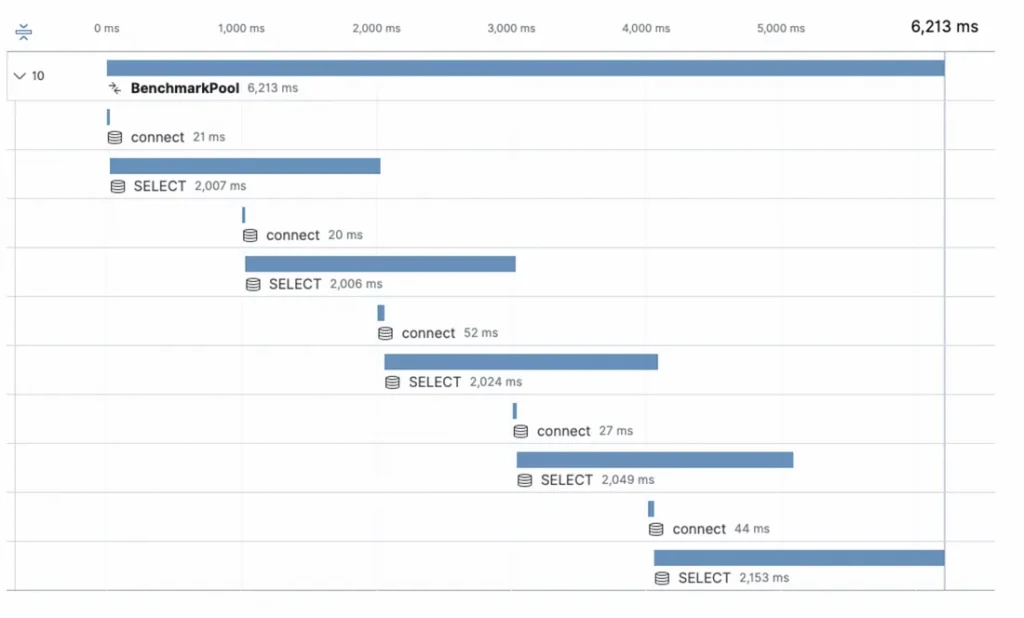This screenshot has height=618, width=1024.
Task: Open the BenchmarkPool span name
Action: click(185, 88)
